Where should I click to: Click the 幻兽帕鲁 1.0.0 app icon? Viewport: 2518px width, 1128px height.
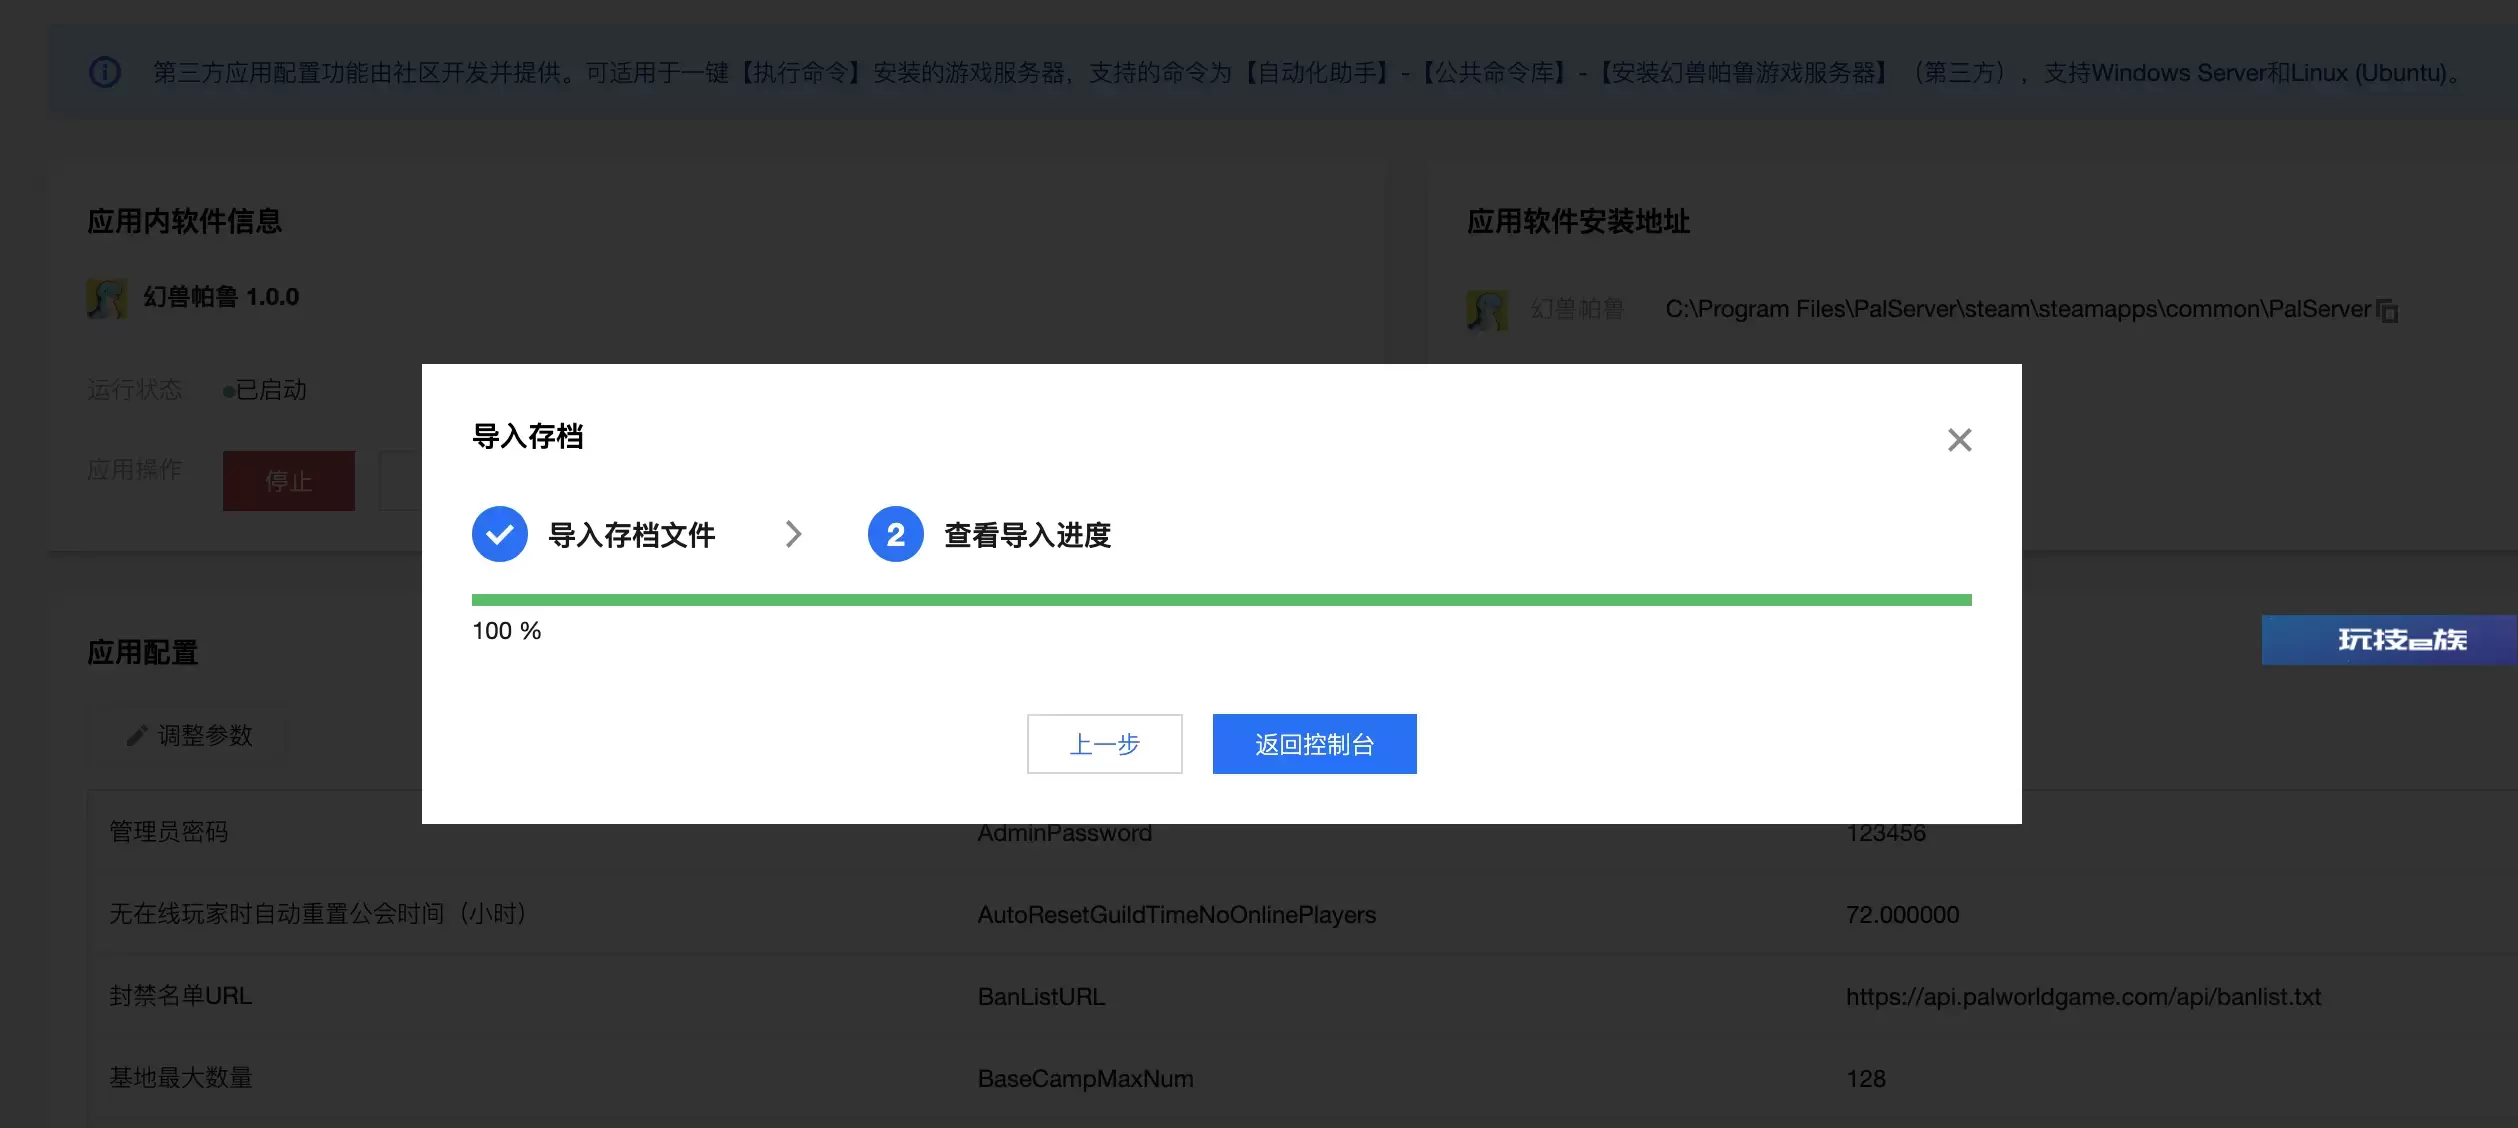pyautogui.click(x=107, y=298)
